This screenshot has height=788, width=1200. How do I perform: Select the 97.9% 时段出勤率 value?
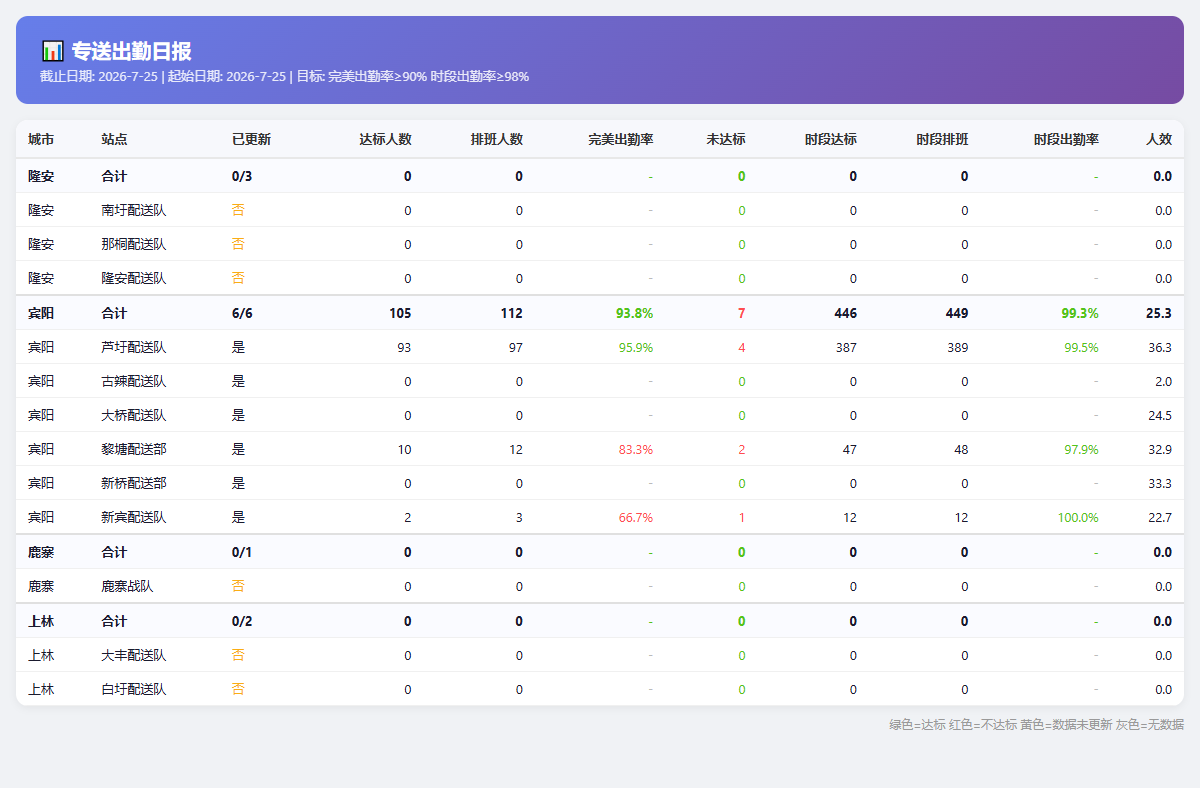(1081, 449)
